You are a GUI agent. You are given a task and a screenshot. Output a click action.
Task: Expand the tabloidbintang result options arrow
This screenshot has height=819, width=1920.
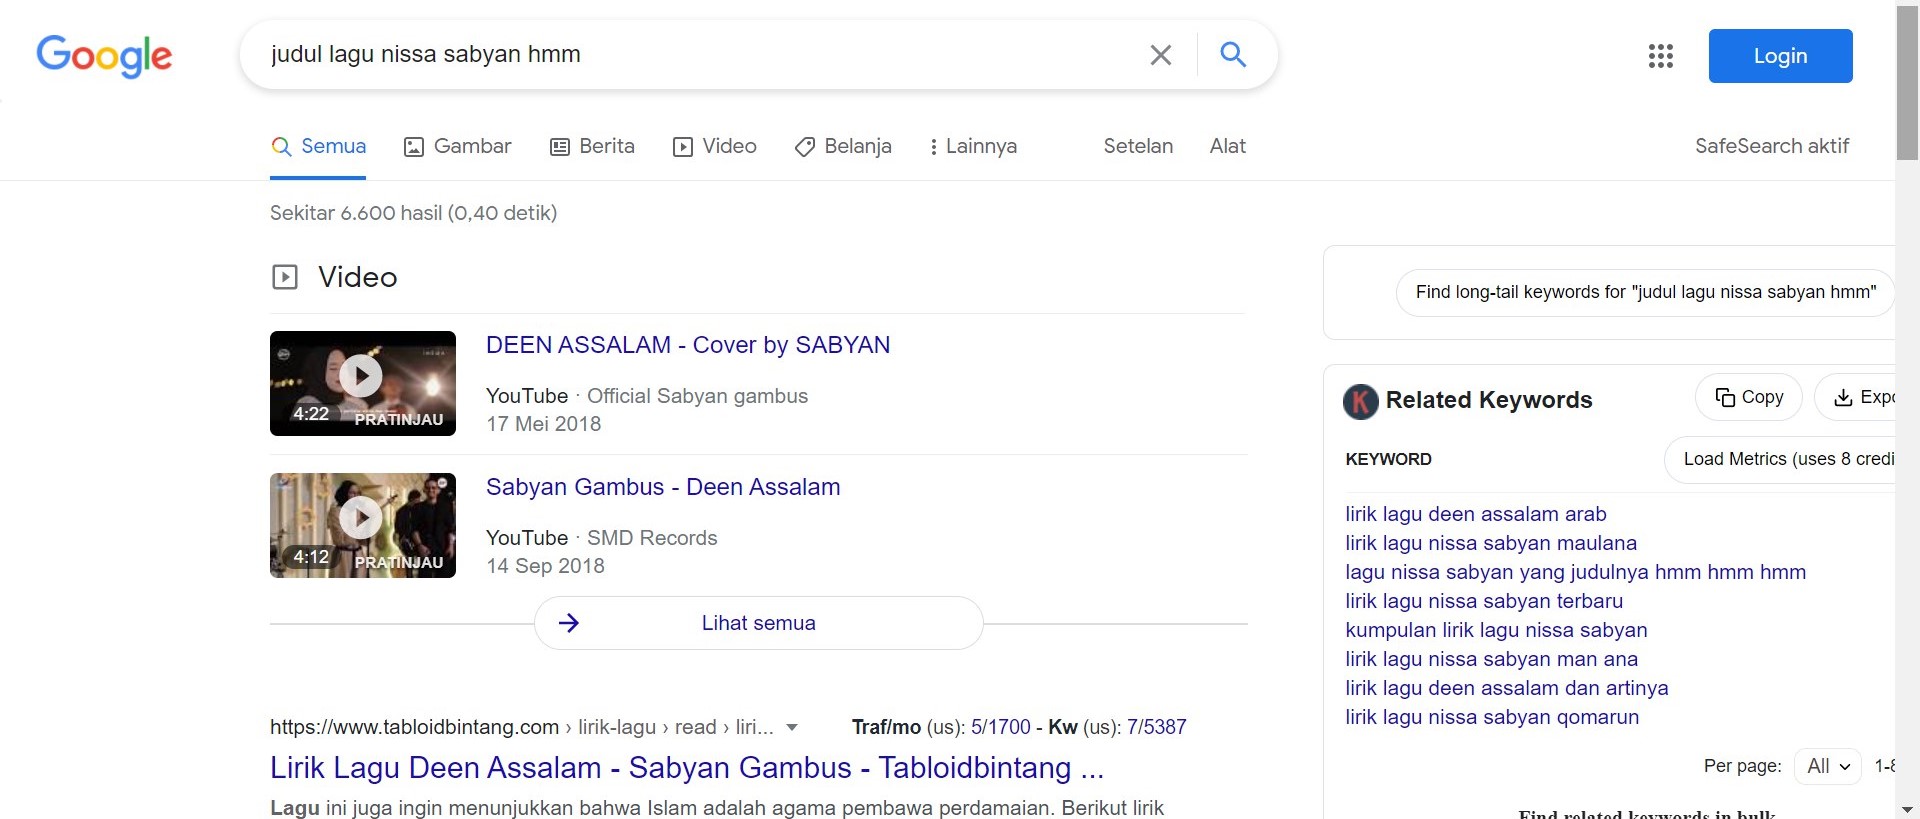(x=792, y=727)
